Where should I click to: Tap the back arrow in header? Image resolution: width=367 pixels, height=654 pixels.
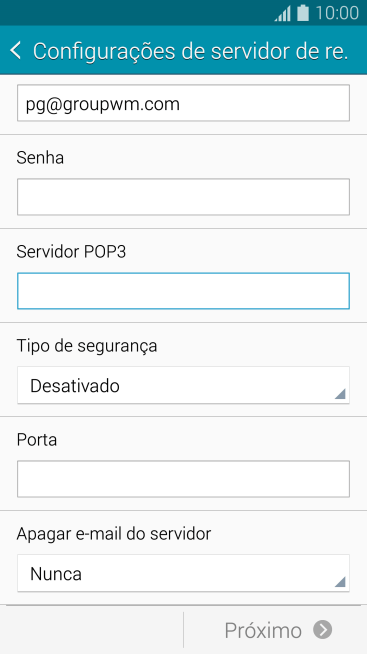(15, 50)
